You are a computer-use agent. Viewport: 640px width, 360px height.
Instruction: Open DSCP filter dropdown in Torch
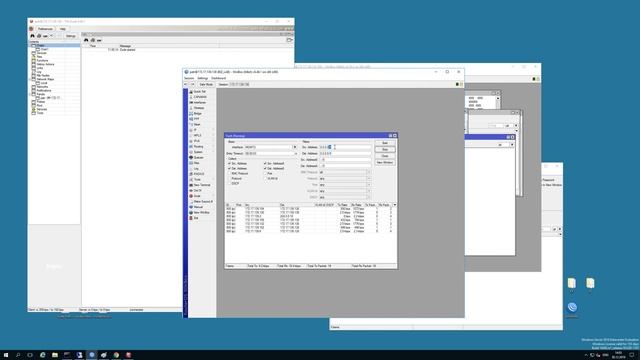tap(369, 197)
